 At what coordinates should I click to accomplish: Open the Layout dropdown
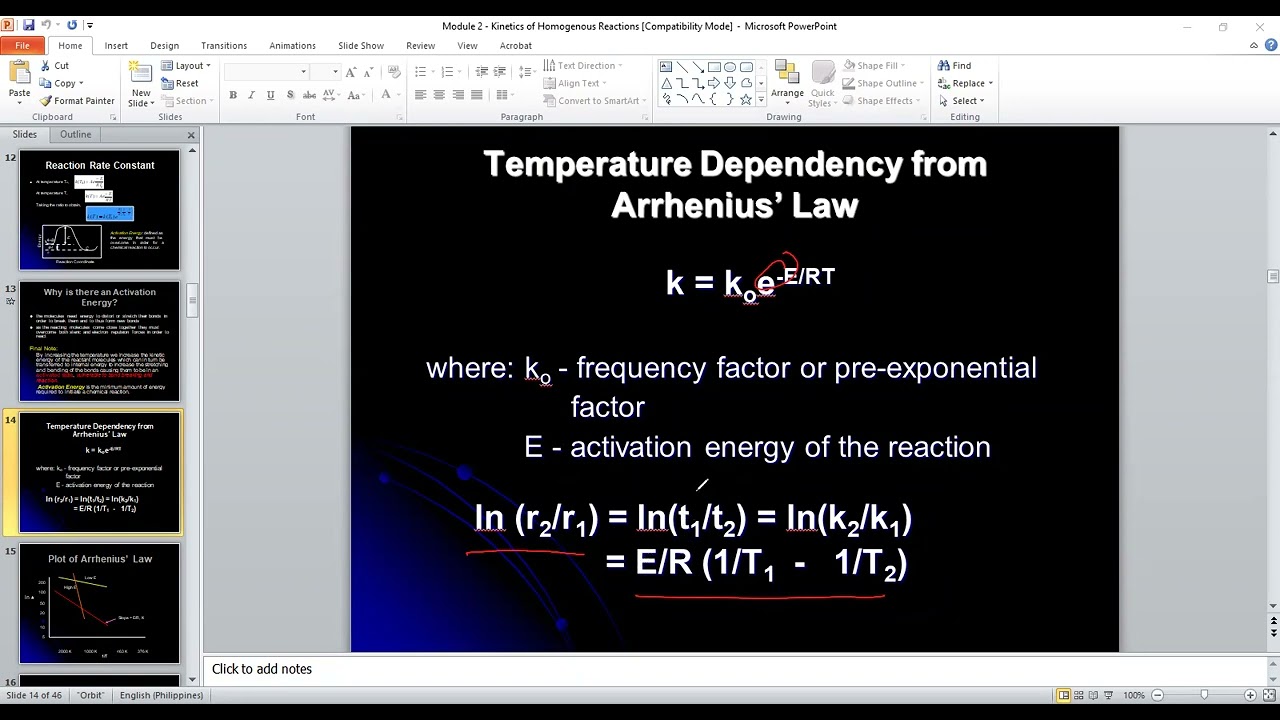tap(186, 65)
